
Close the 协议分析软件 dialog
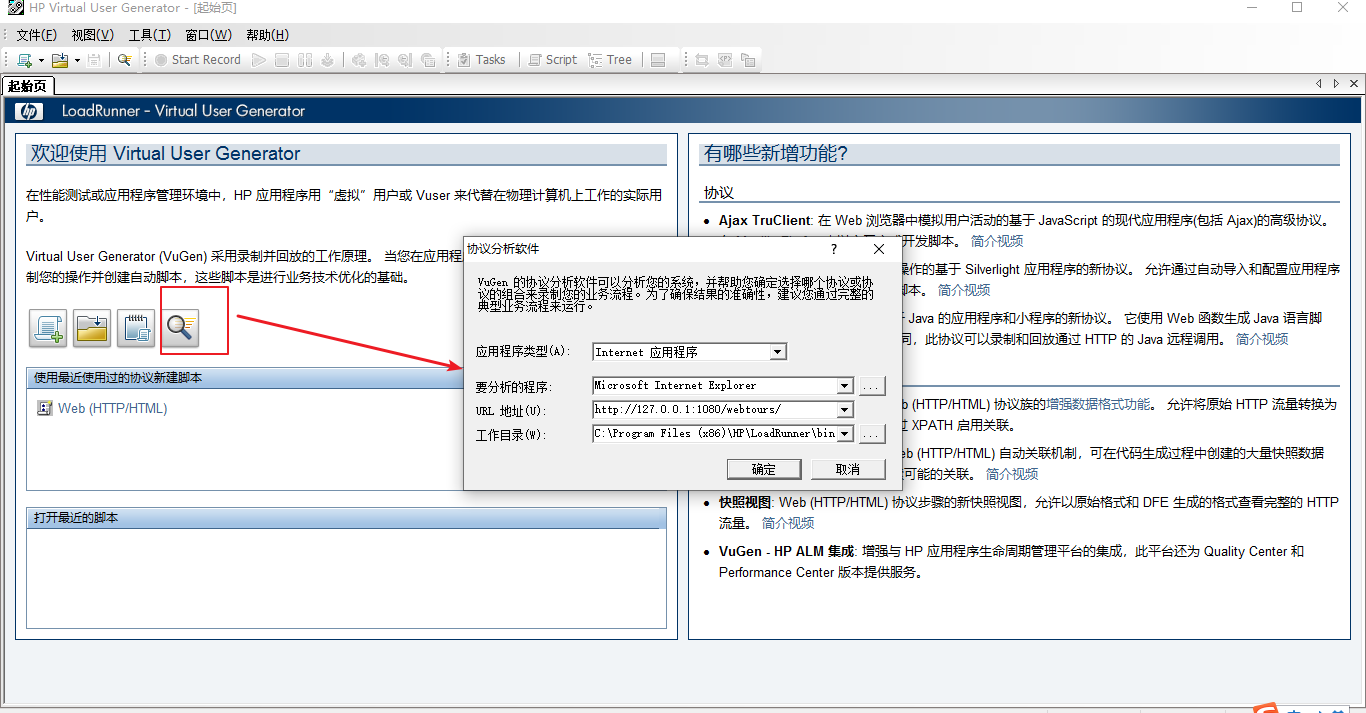879,249
